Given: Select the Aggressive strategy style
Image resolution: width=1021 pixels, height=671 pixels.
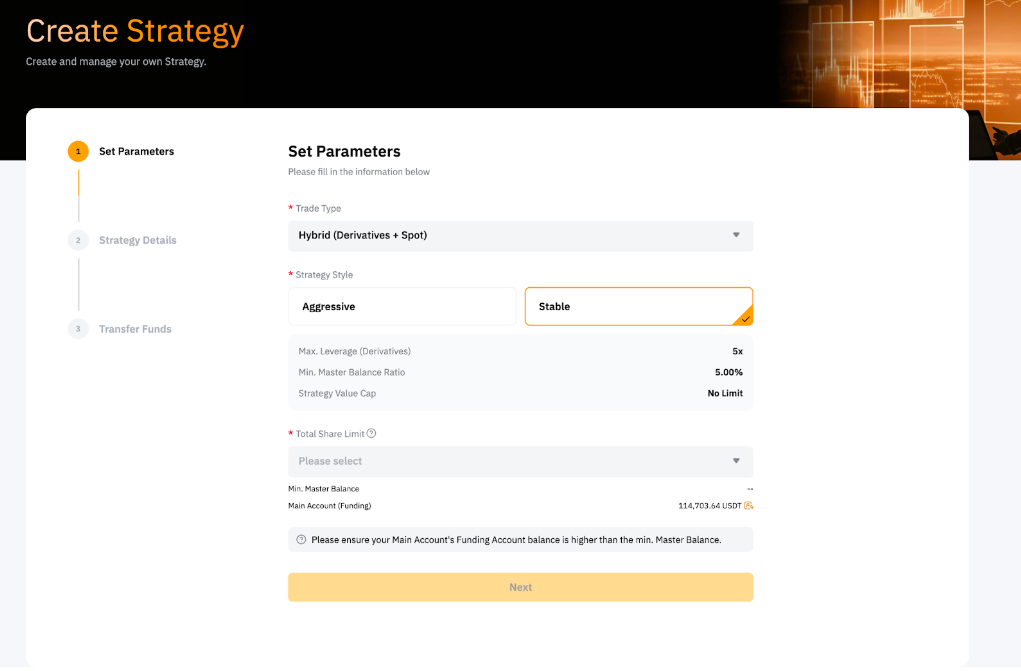Looking at the screenshot, I should point(402,307).
